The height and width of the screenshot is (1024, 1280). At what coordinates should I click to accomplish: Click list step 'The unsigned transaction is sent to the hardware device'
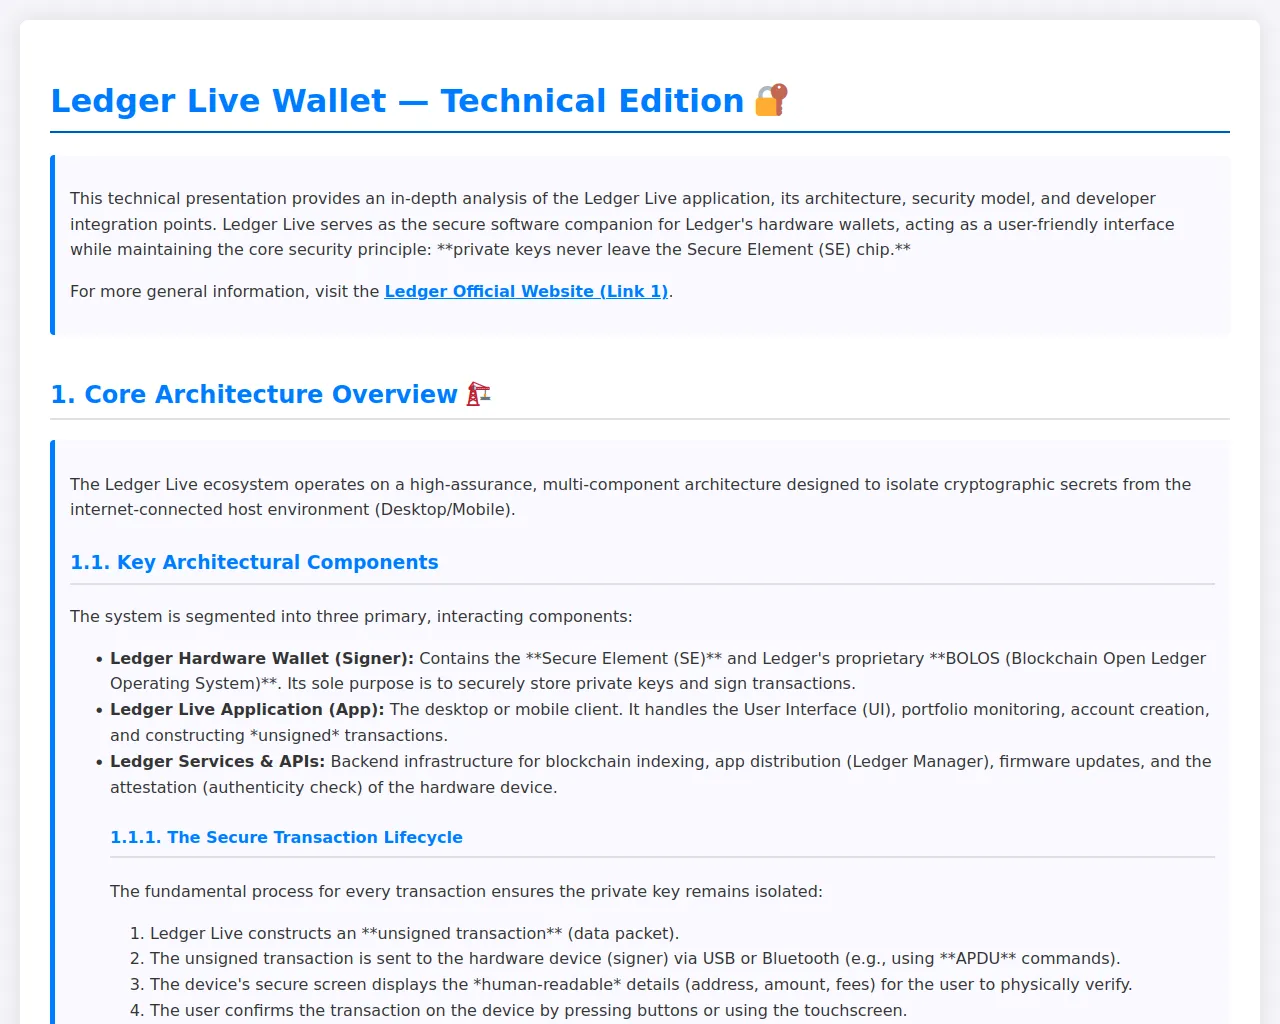[635, 958]
